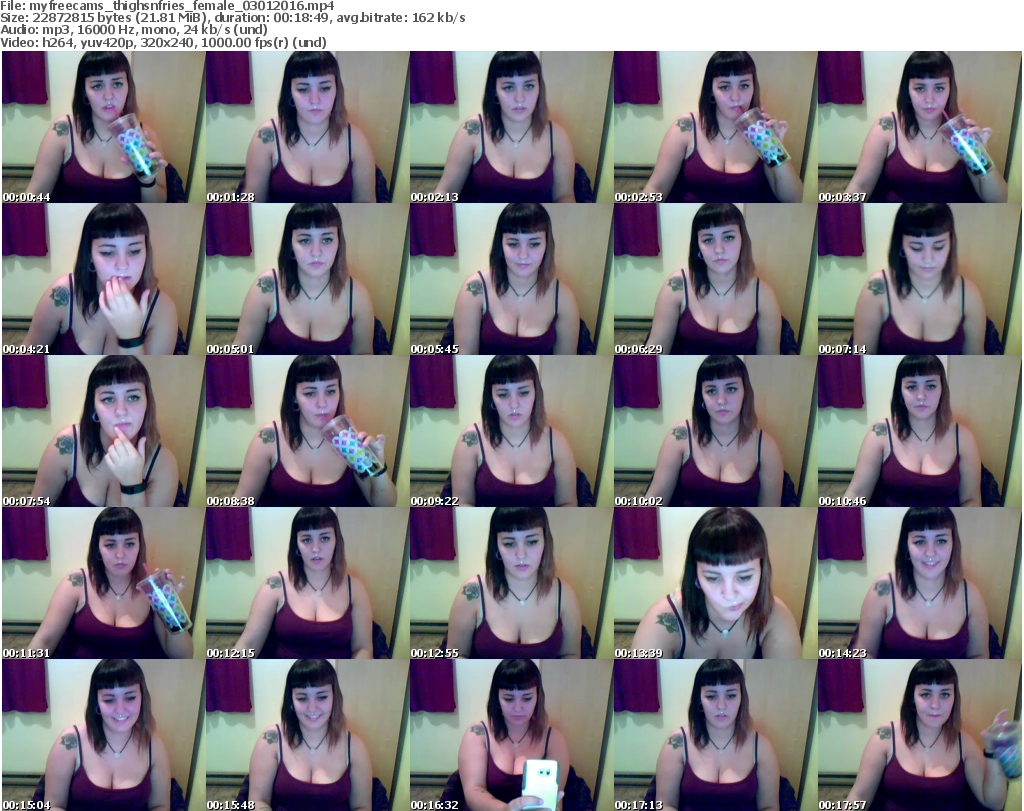Choose the 00:15:04 preview frame
Screen dimensions: 1024x811
point(103,735)
